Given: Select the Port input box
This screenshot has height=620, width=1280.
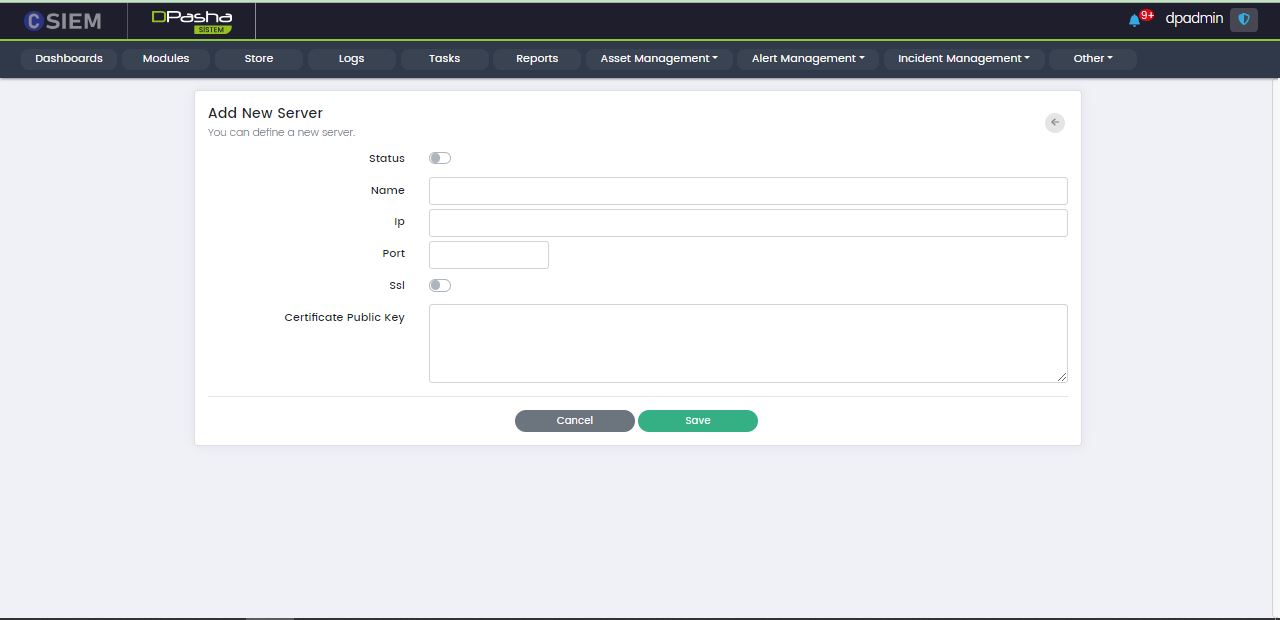Looking at the screenshot, I should (489, 255).
